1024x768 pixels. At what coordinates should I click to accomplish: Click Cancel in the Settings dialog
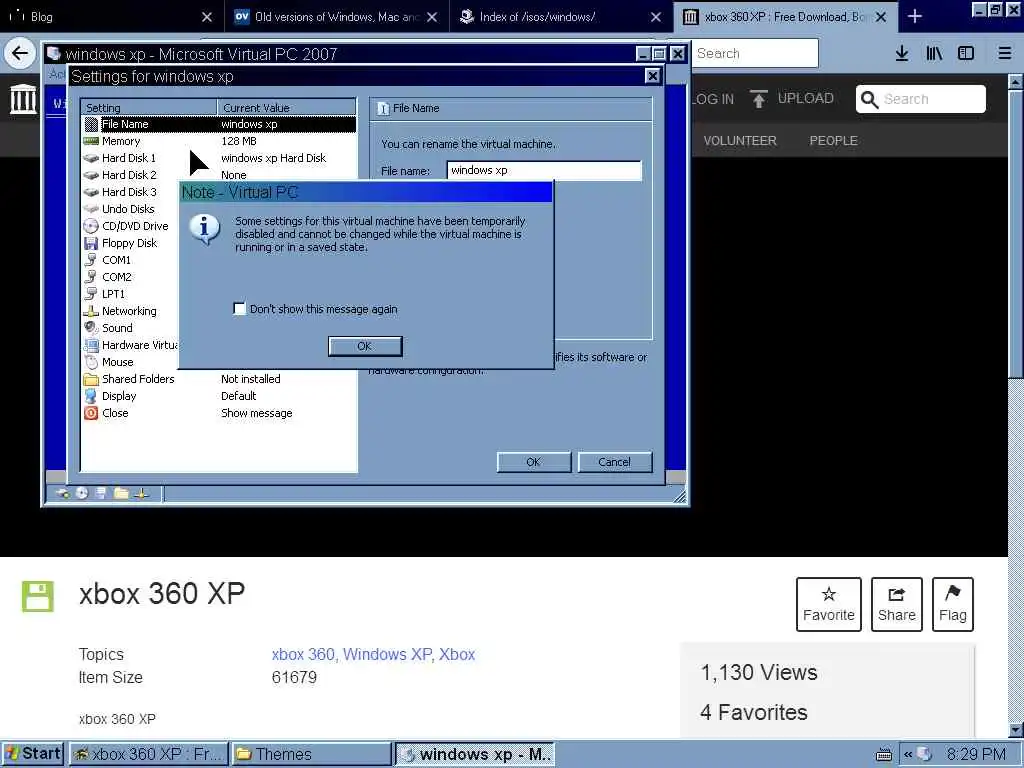(x=615, y=462)
